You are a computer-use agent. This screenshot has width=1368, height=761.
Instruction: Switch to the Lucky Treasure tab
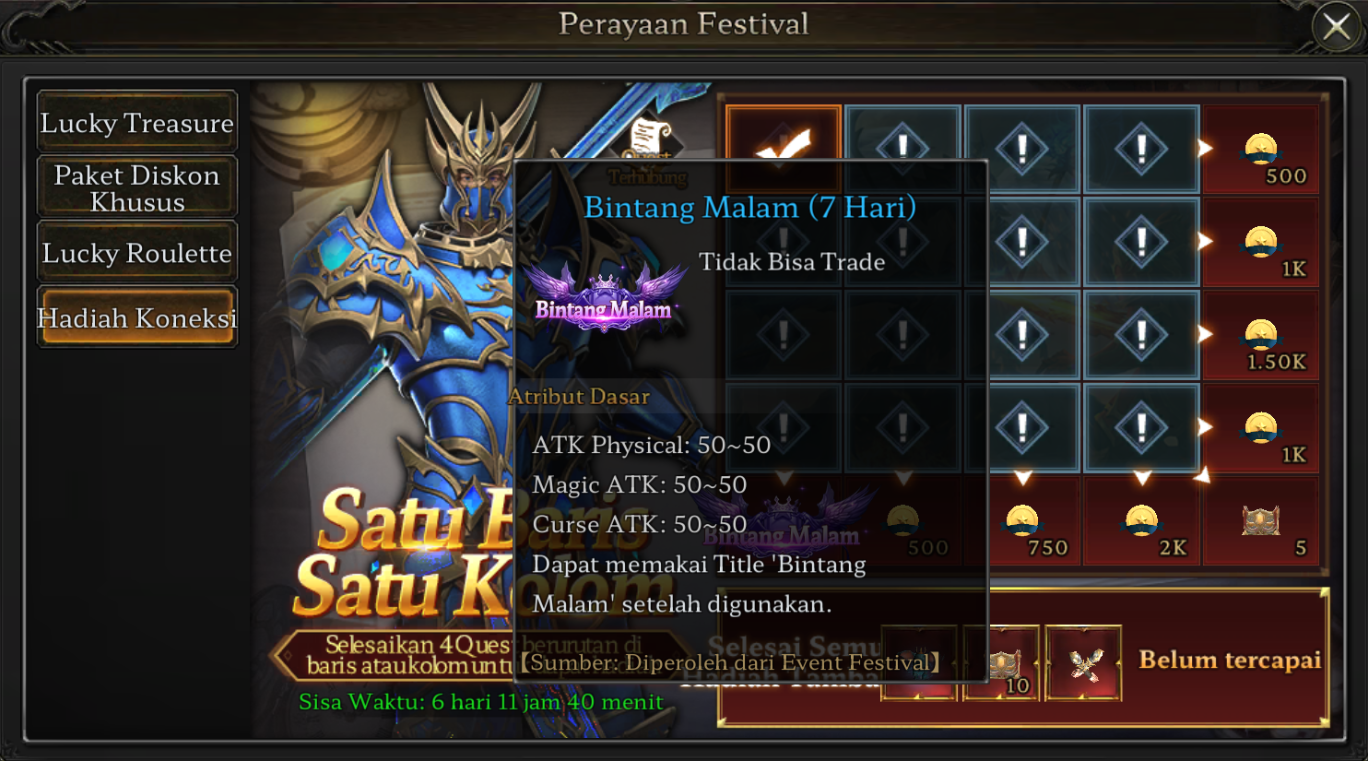click(137, 122)
